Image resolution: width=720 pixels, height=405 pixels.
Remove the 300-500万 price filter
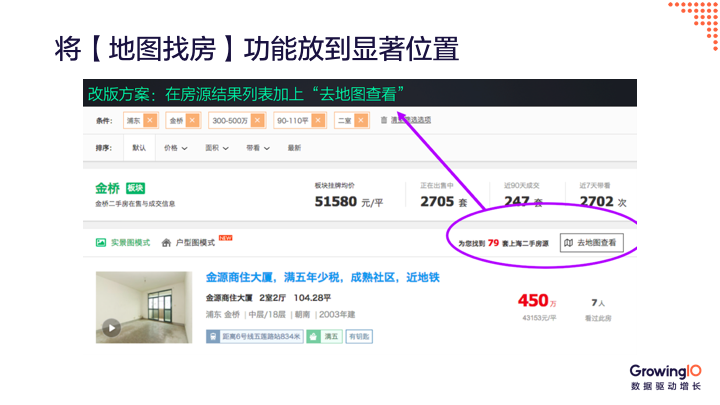coord(259,120)
